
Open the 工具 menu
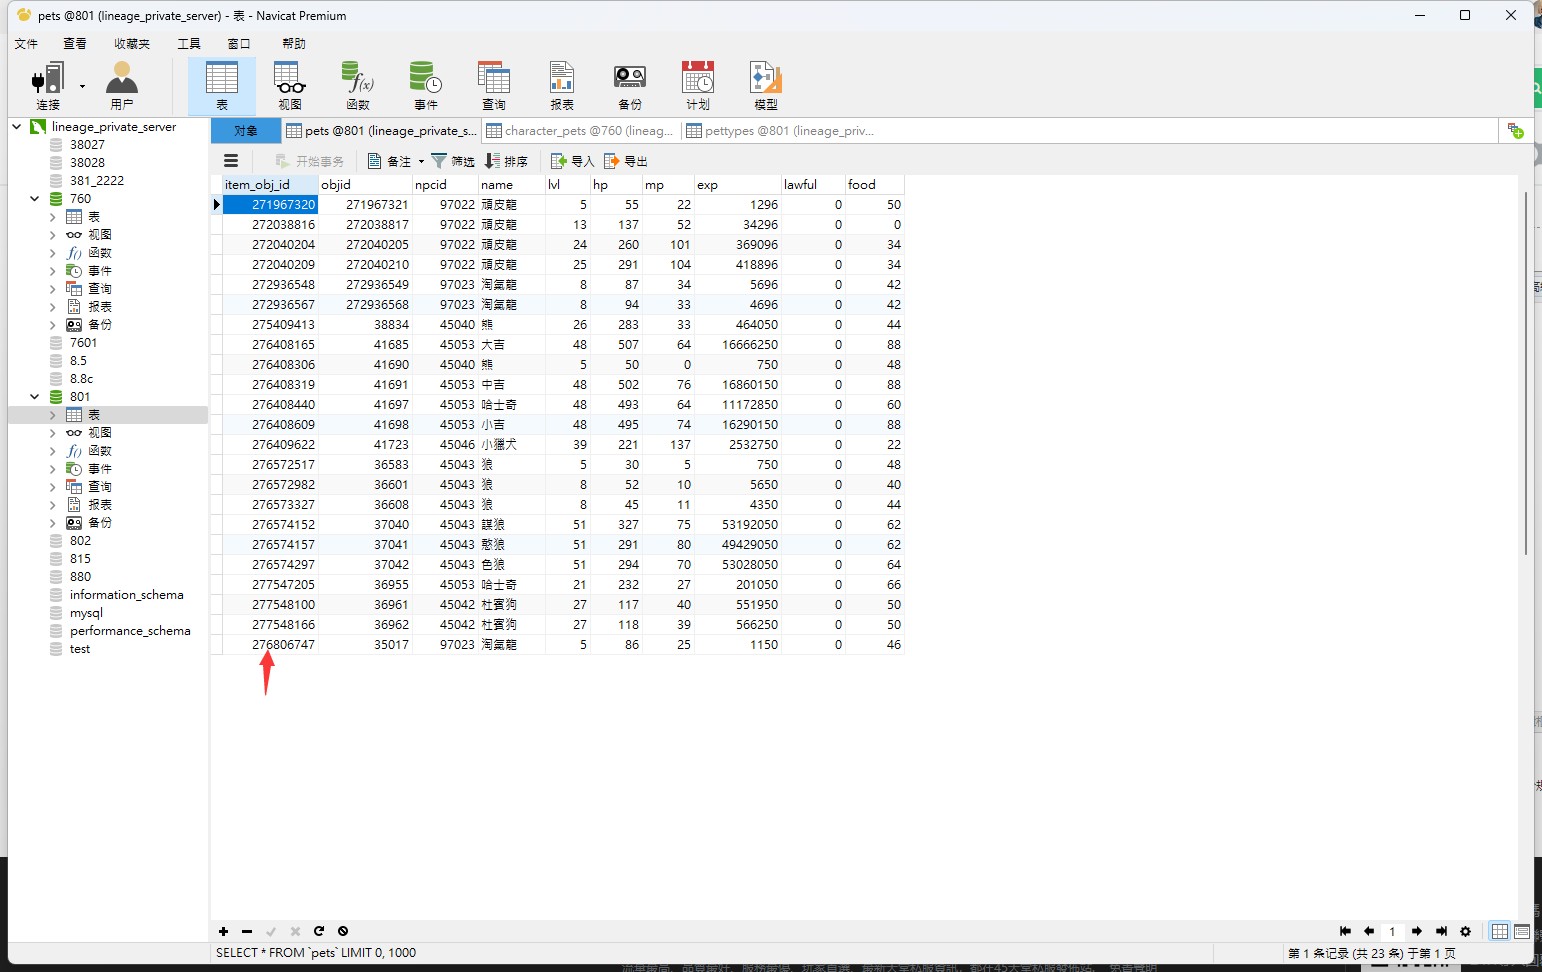pyautogui.click(x=189, y=44)
